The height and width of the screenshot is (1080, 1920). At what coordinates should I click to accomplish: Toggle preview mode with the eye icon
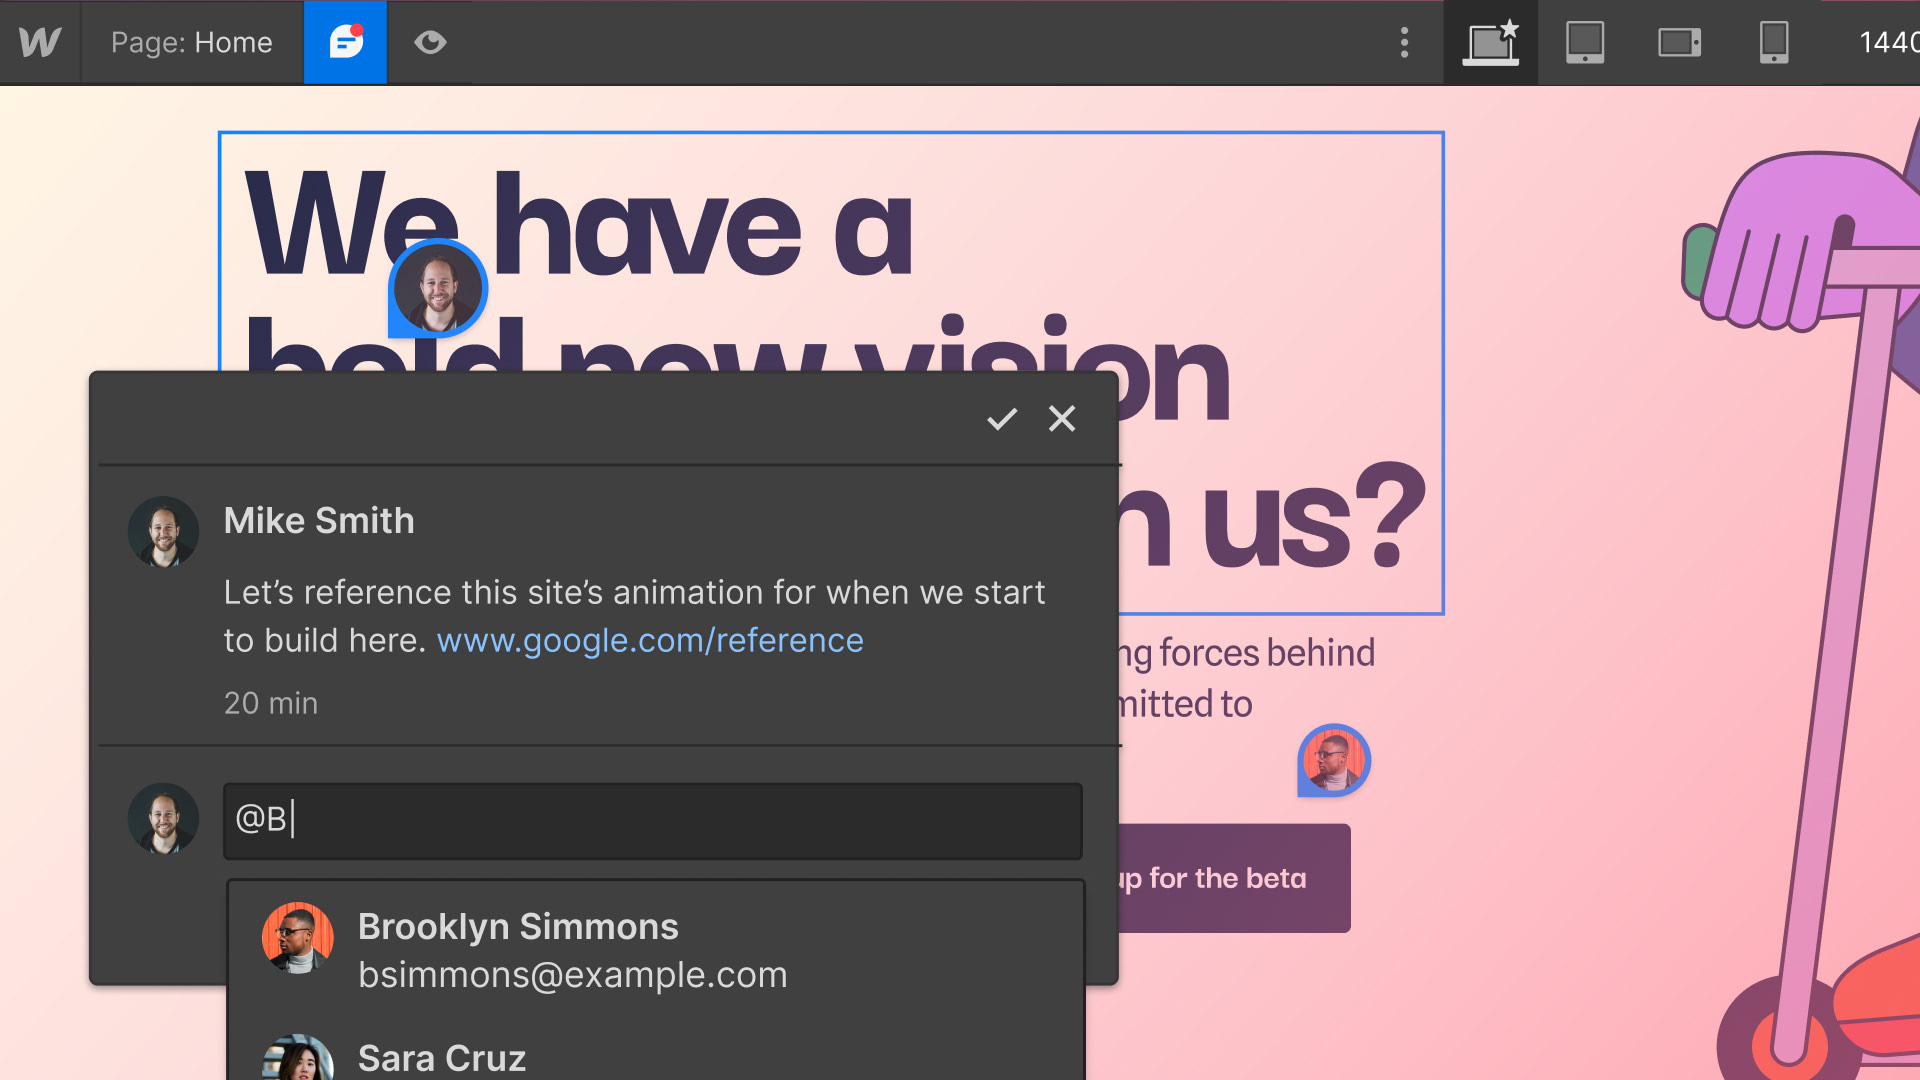[x=429, y=42]
